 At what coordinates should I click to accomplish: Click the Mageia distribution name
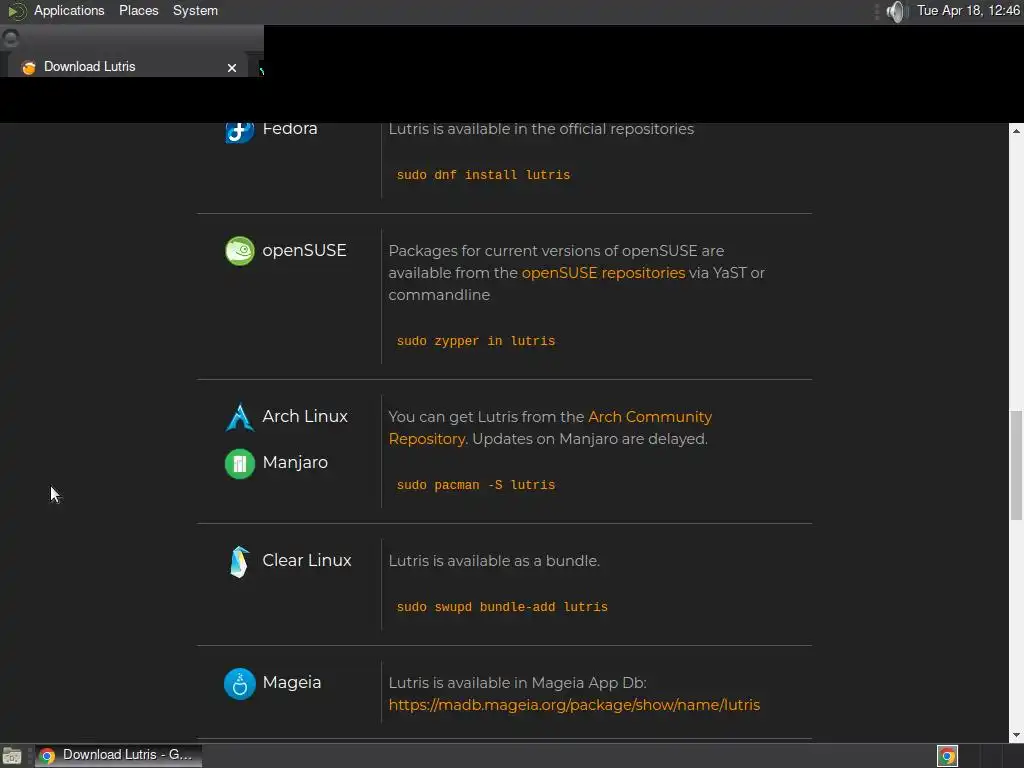click(292, 683)
